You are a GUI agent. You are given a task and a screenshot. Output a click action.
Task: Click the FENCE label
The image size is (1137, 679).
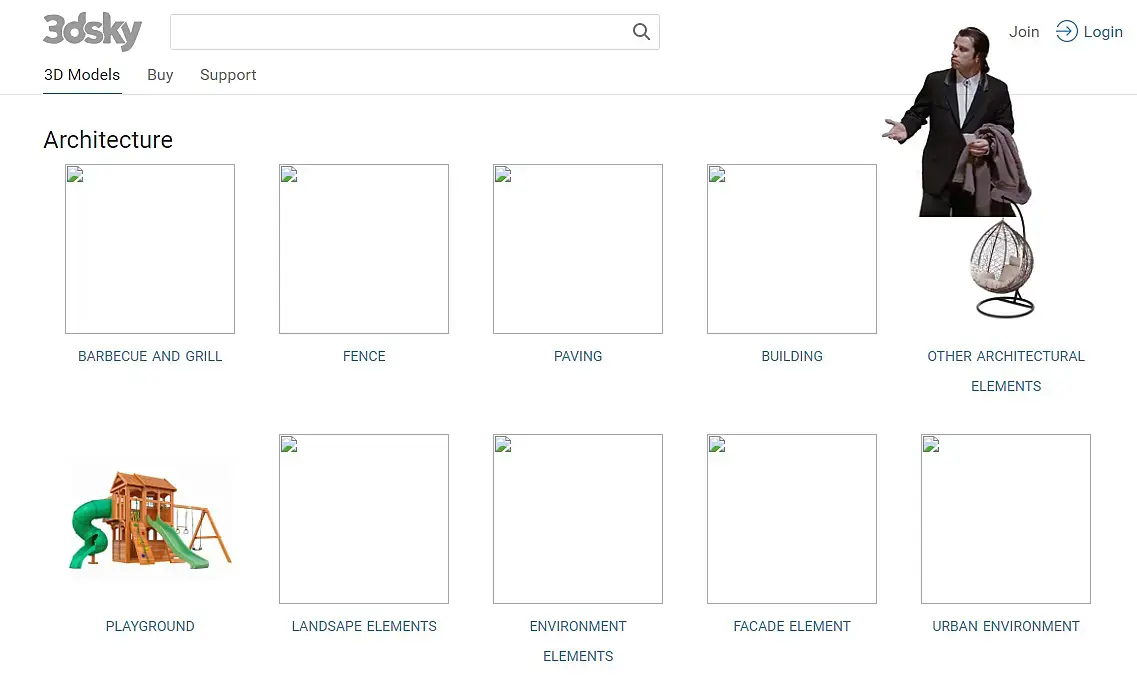click(364, 356)
